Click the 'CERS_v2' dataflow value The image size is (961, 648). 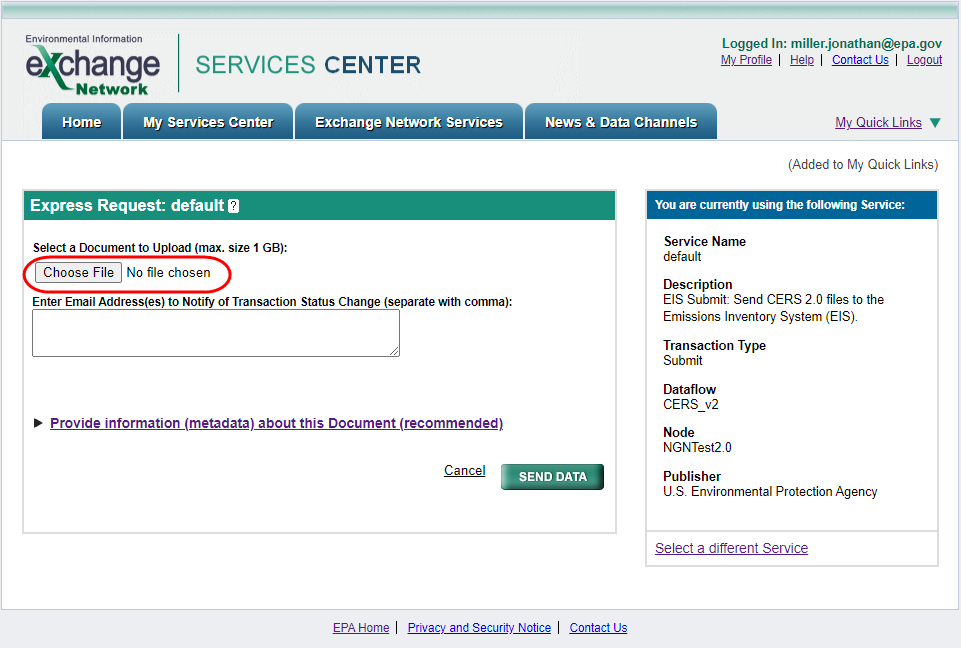pyautogui.click(x=691, y=405)
